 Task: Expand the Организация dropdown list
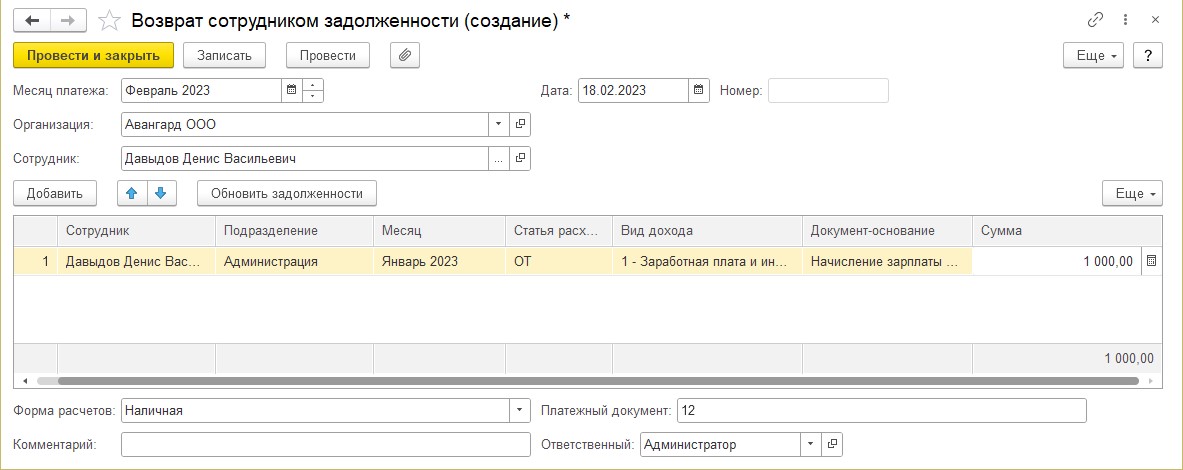coord(499,124)
